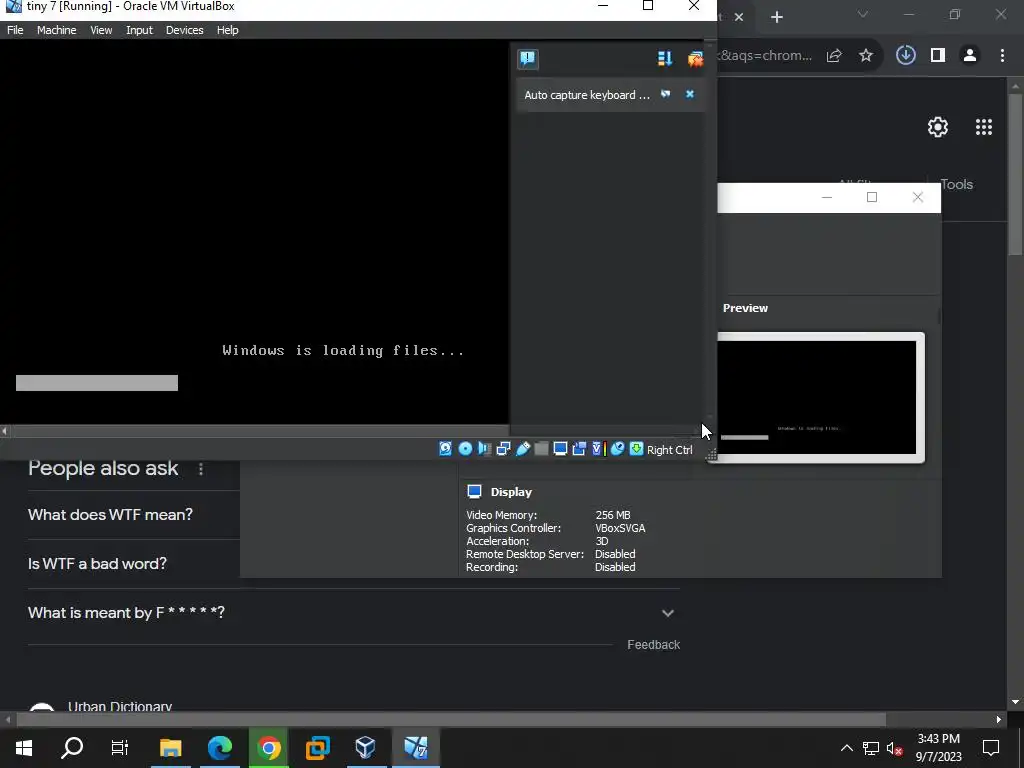Open the Help menu
The height and width of the screenshot is (768, 1024).
tap(227, 30)
